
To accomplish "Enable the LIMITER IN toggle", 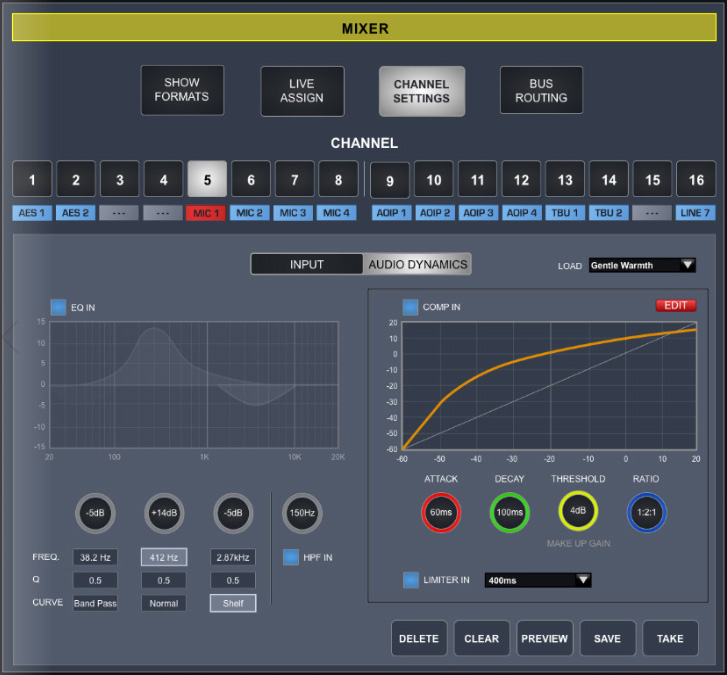I will pyautogui.click(x=410, y=580).
